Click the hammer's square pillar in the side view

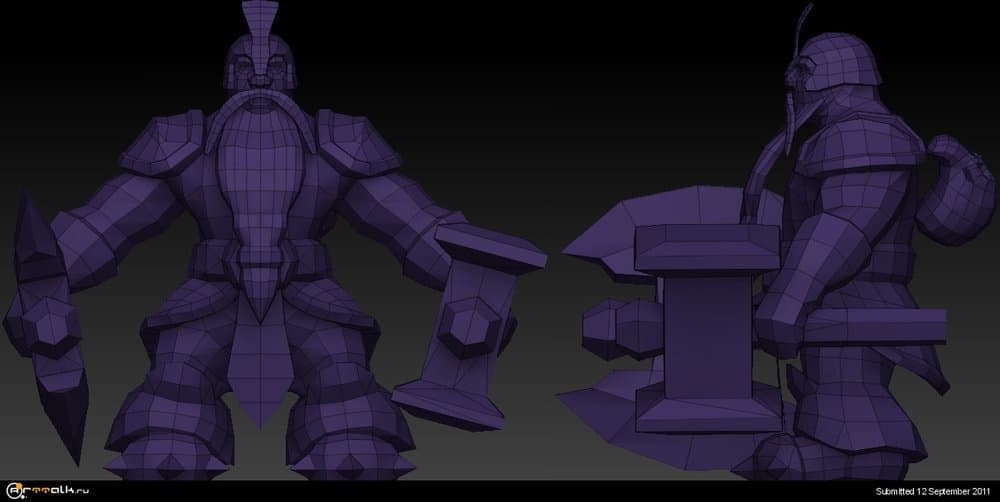(708, 330)
